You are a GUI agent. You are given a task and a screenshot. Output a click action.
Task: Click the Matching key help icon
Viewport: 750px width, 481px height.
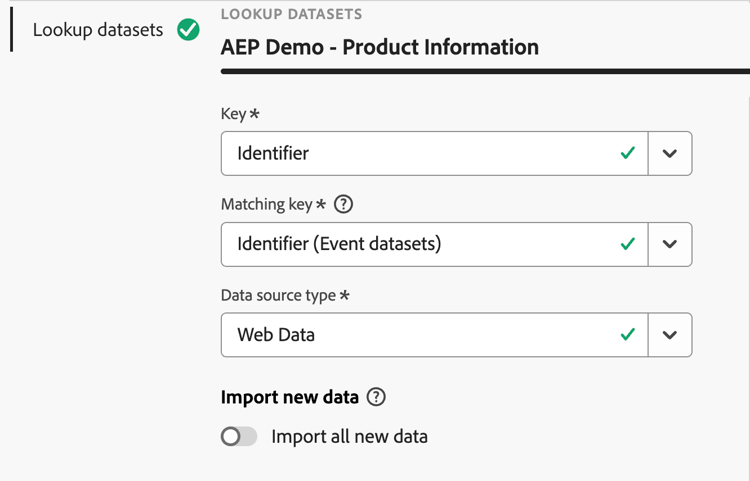344,204
